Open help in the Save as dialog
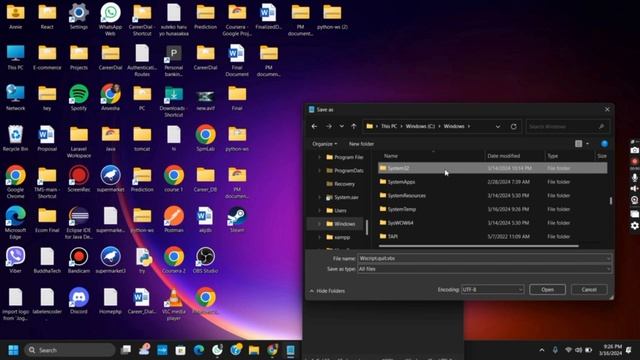The width and height of the screenshot is (640, 360). [604, 144]
